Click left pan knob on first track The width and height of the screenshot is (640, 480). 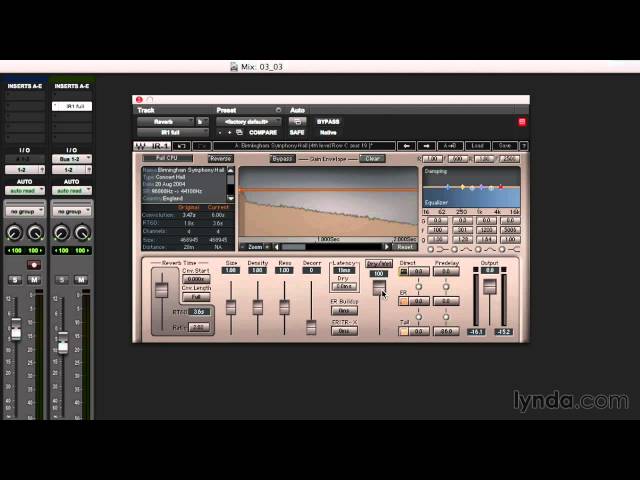(x=14, y=232)
